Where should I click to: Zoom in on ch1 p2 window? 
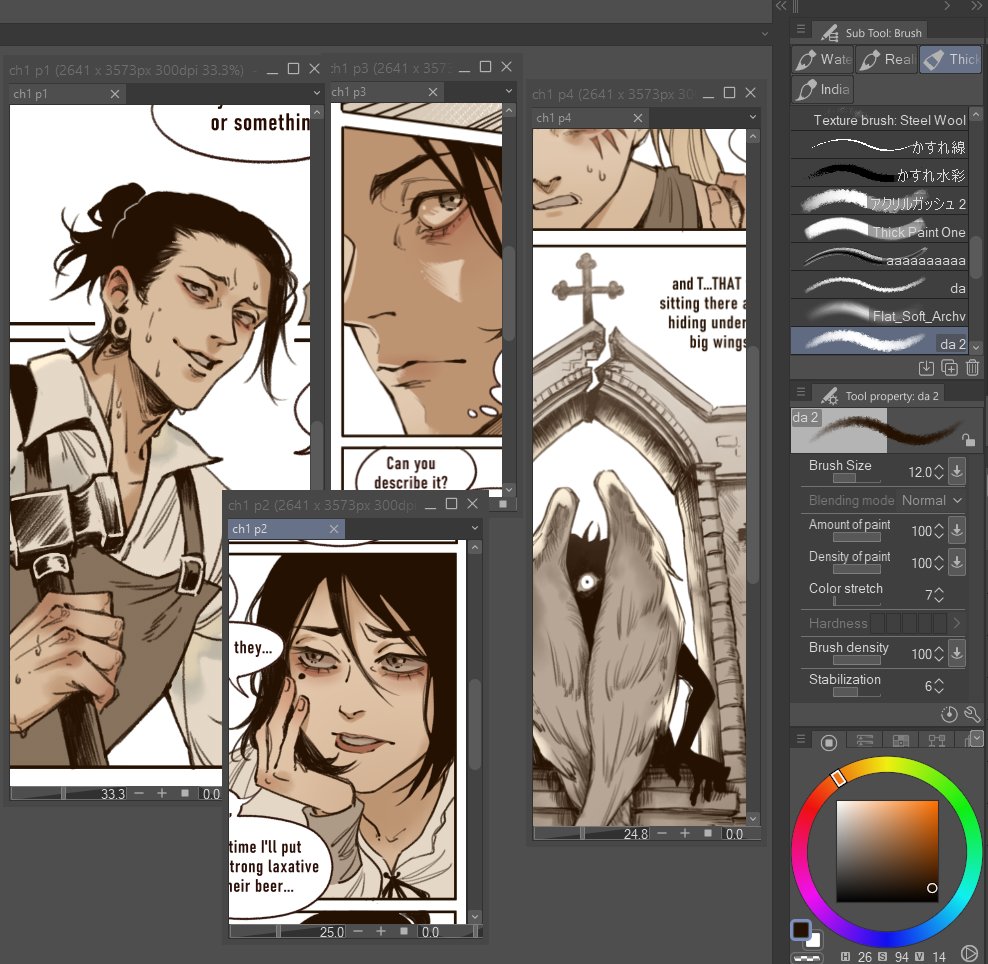pyautogui.click(x=381, y=931)
